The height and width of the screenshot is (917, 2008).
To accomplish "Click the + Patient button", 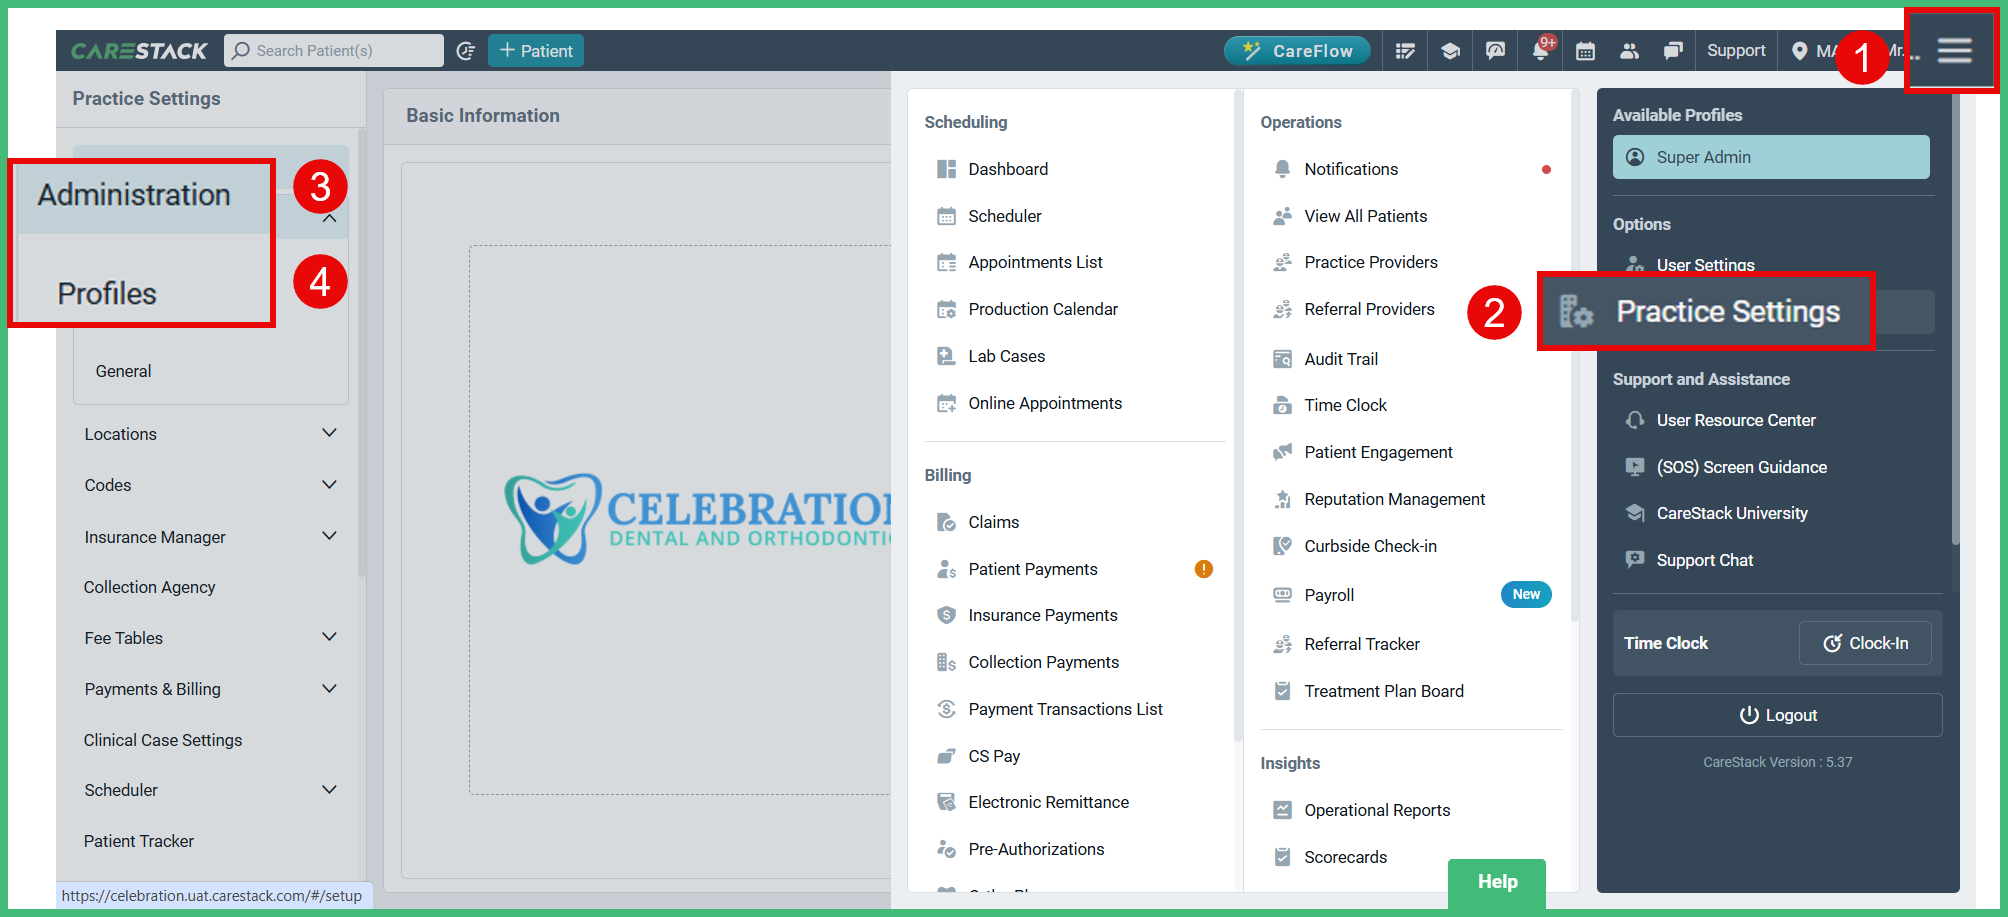I will tap(536, 50).
